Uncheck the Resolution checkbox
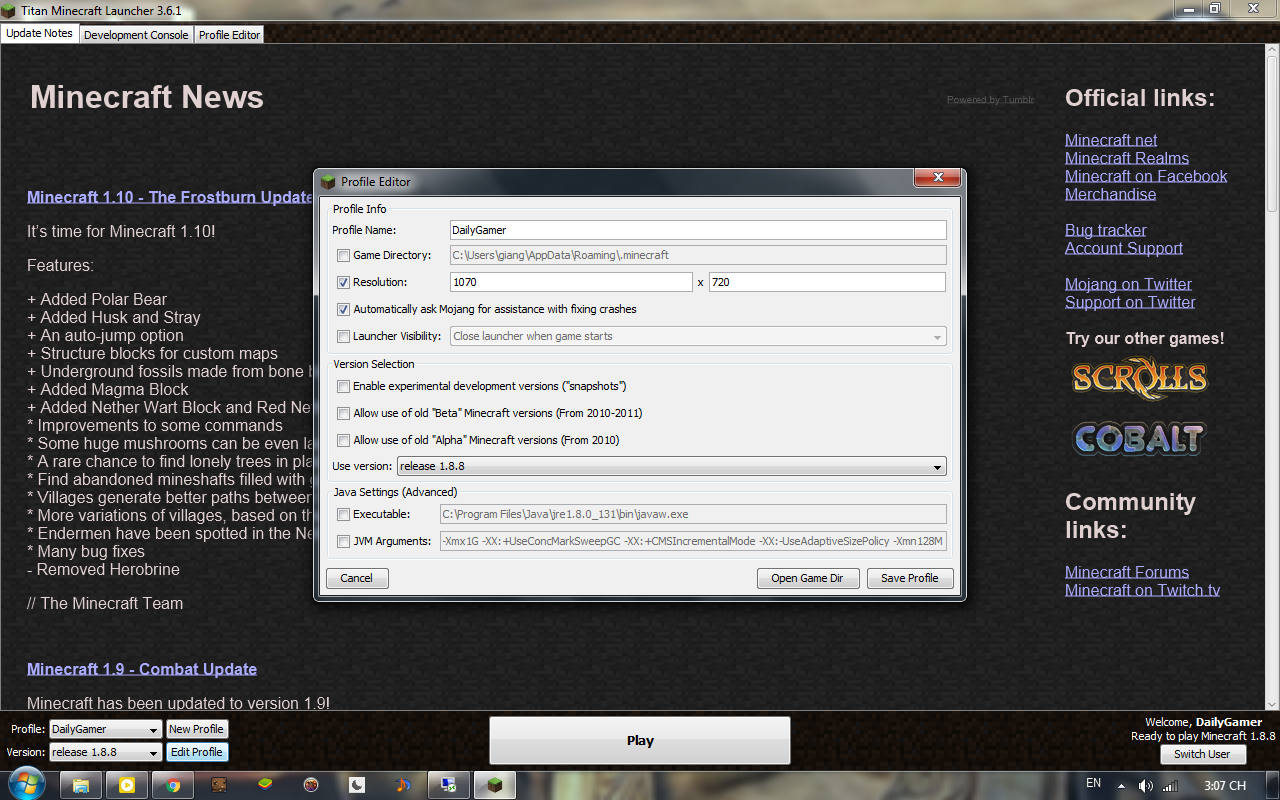The width and height of the screenshot is (1280, 800). [x=344, y=283]
